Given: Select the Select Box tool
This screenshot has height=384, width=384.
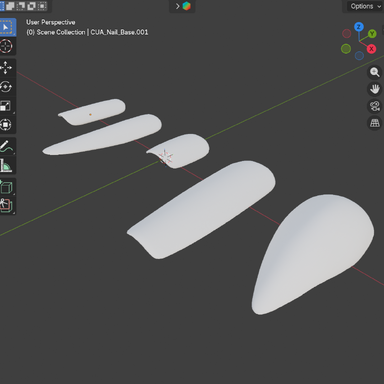Looking at the screenshot, I should pos(7,27).
